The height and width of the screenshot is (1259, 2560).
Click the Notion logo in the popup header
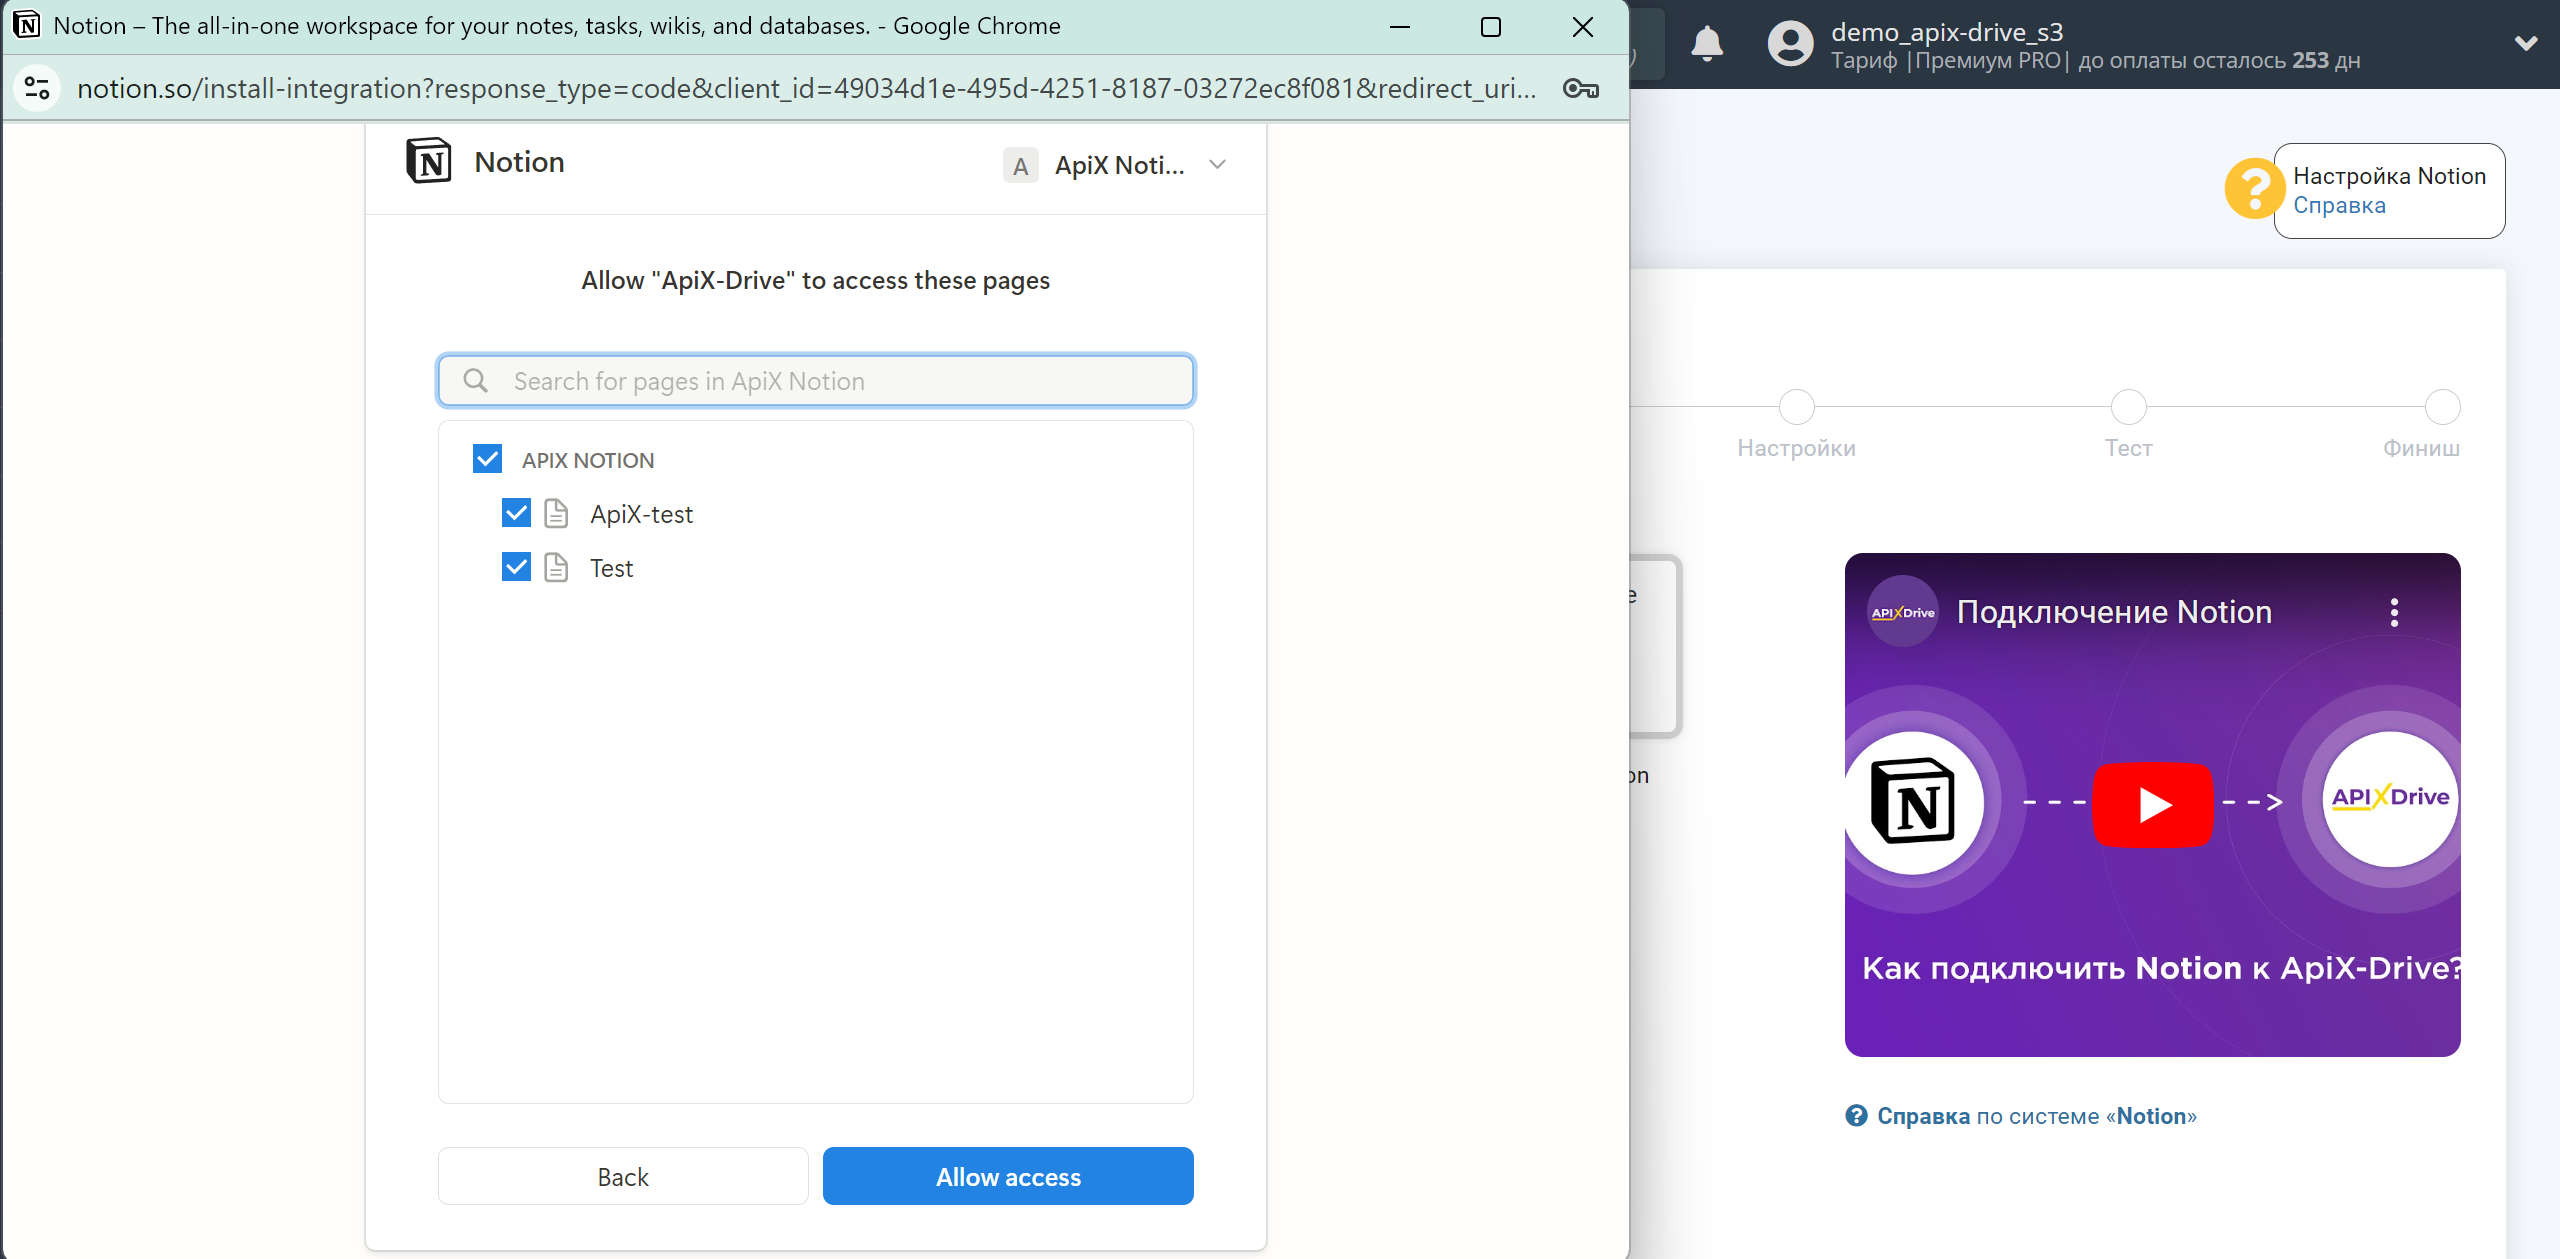[x=429, y=161]
